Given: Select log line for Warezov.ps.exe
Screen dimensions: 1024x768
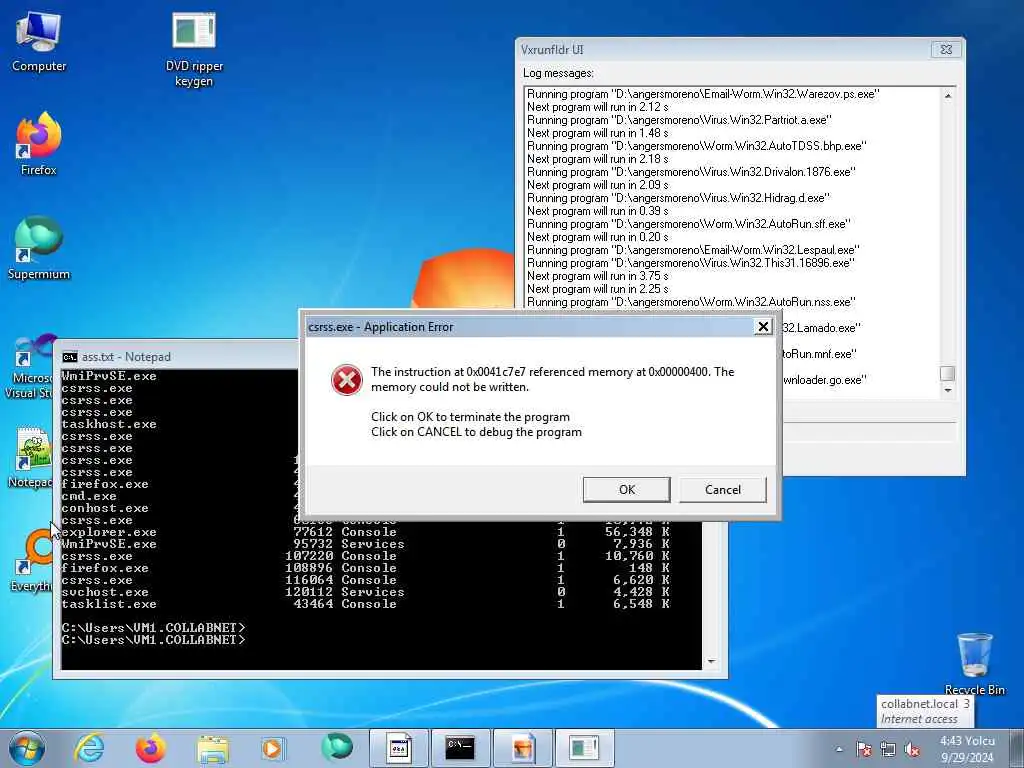Looking at the screenshot, I should (x=703, y=94).
